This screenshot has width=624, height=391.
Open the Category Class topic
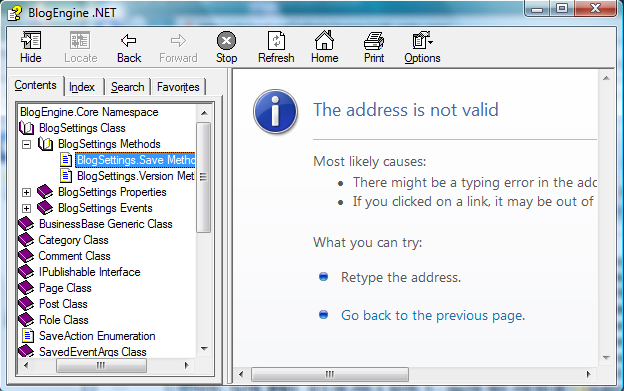click(73, 240)
